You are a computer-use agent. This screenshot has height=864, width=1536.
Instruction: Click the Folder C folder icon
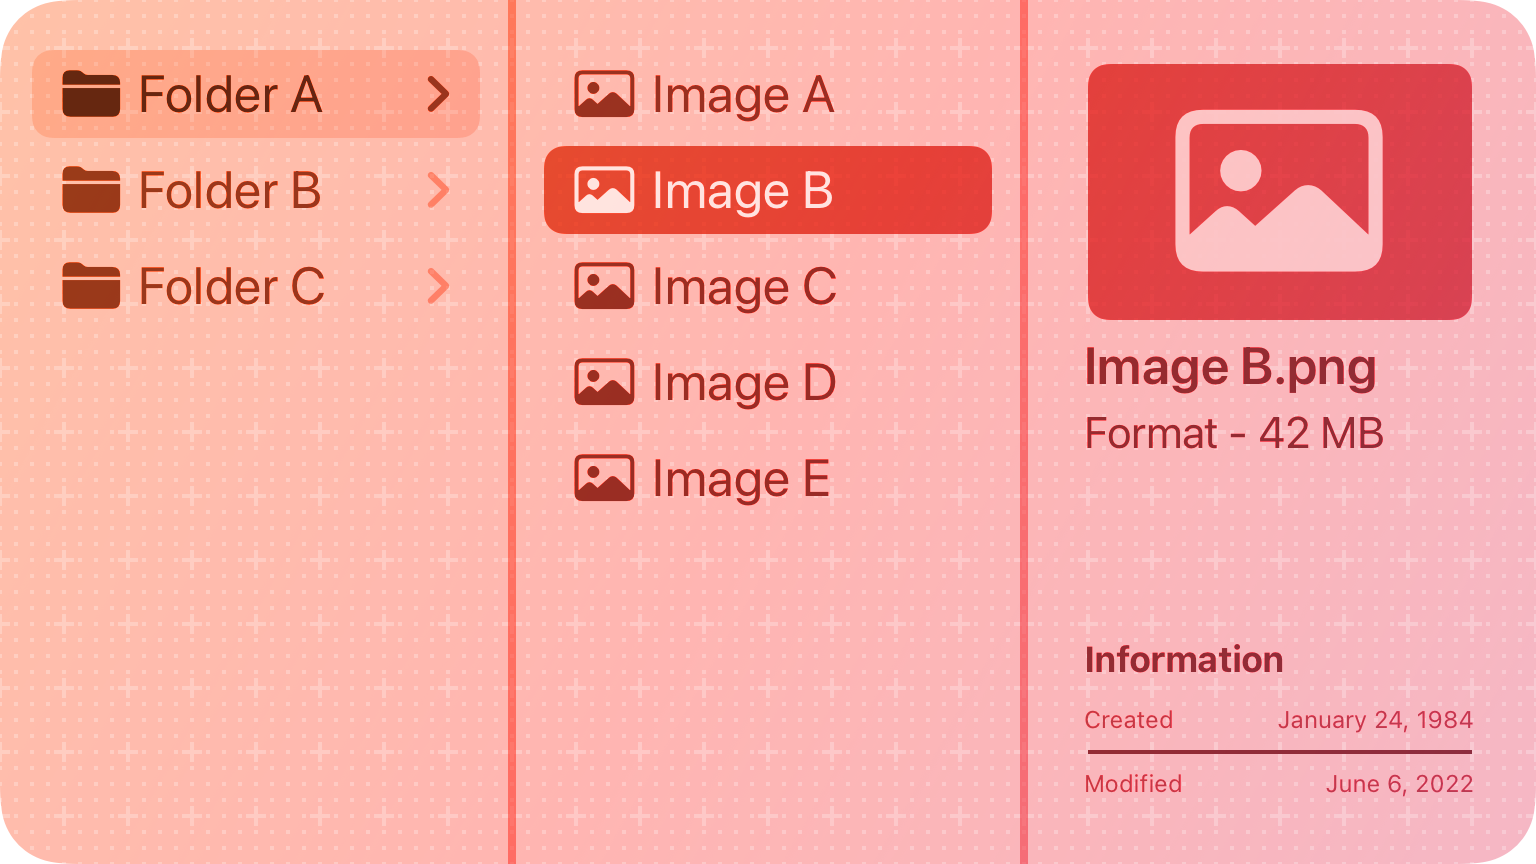point(91,286)
